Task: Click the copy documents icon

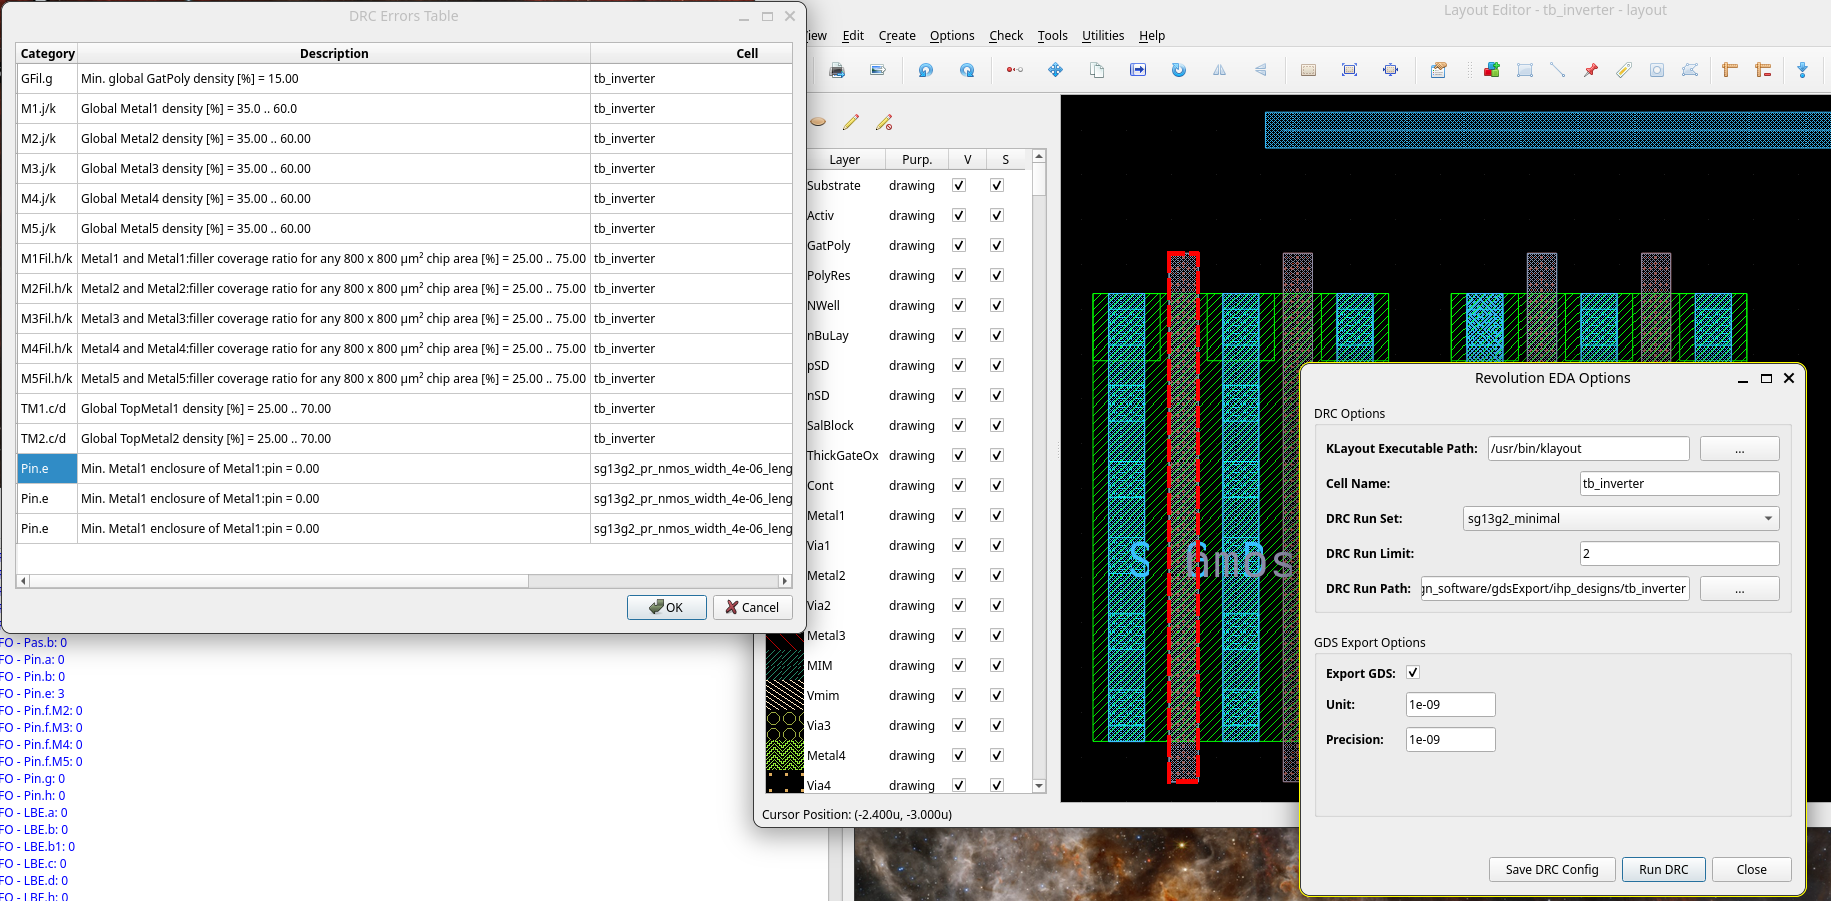Action: click(1097, 70)
